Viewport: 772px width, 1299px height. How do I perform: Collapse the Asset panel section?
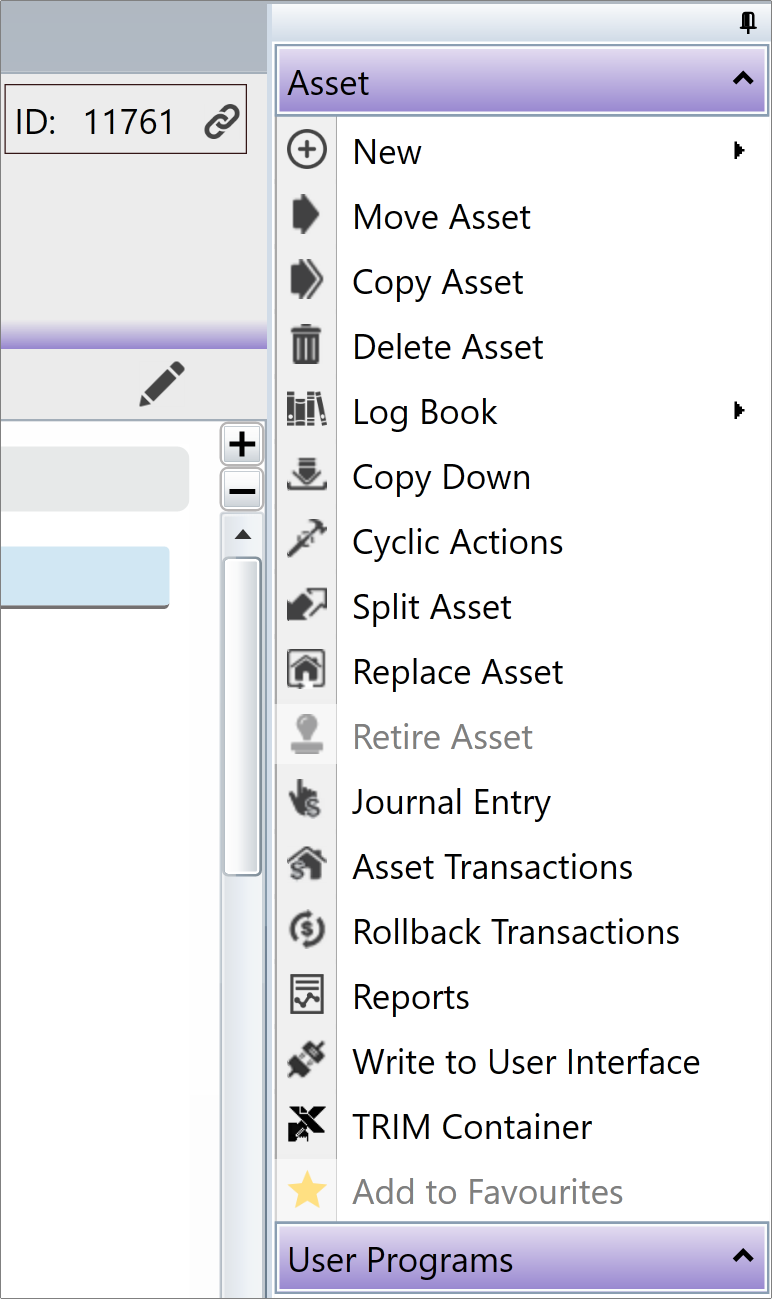743,78
